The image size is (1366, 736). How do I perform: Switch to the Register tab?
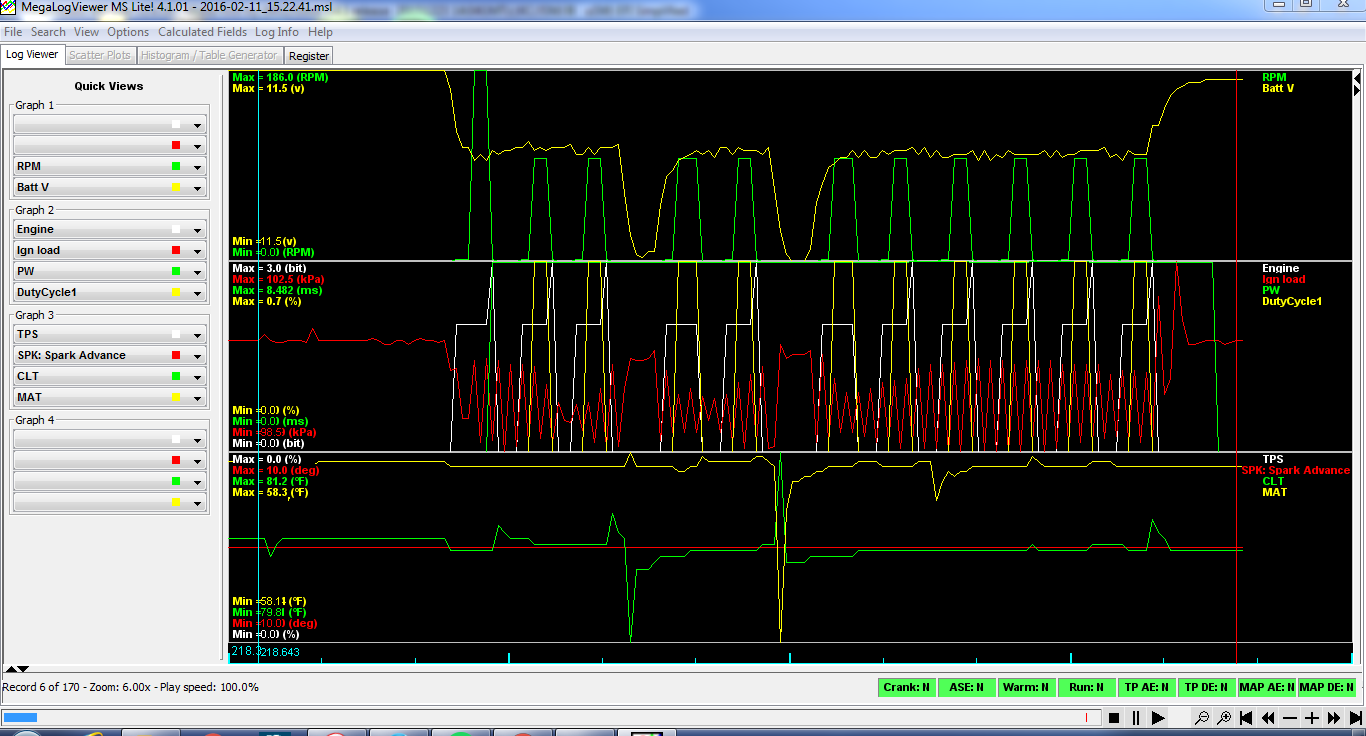[x=308, y=56]
